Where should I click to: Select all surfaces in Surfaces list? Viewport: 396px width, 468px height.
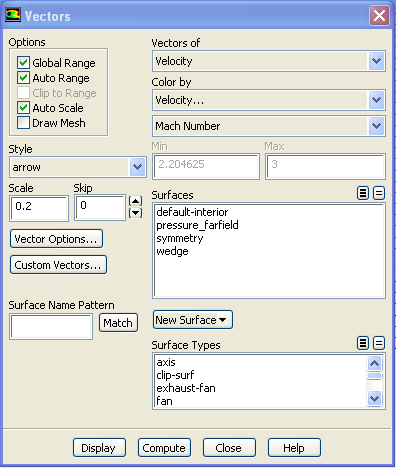tap(363, 193)
